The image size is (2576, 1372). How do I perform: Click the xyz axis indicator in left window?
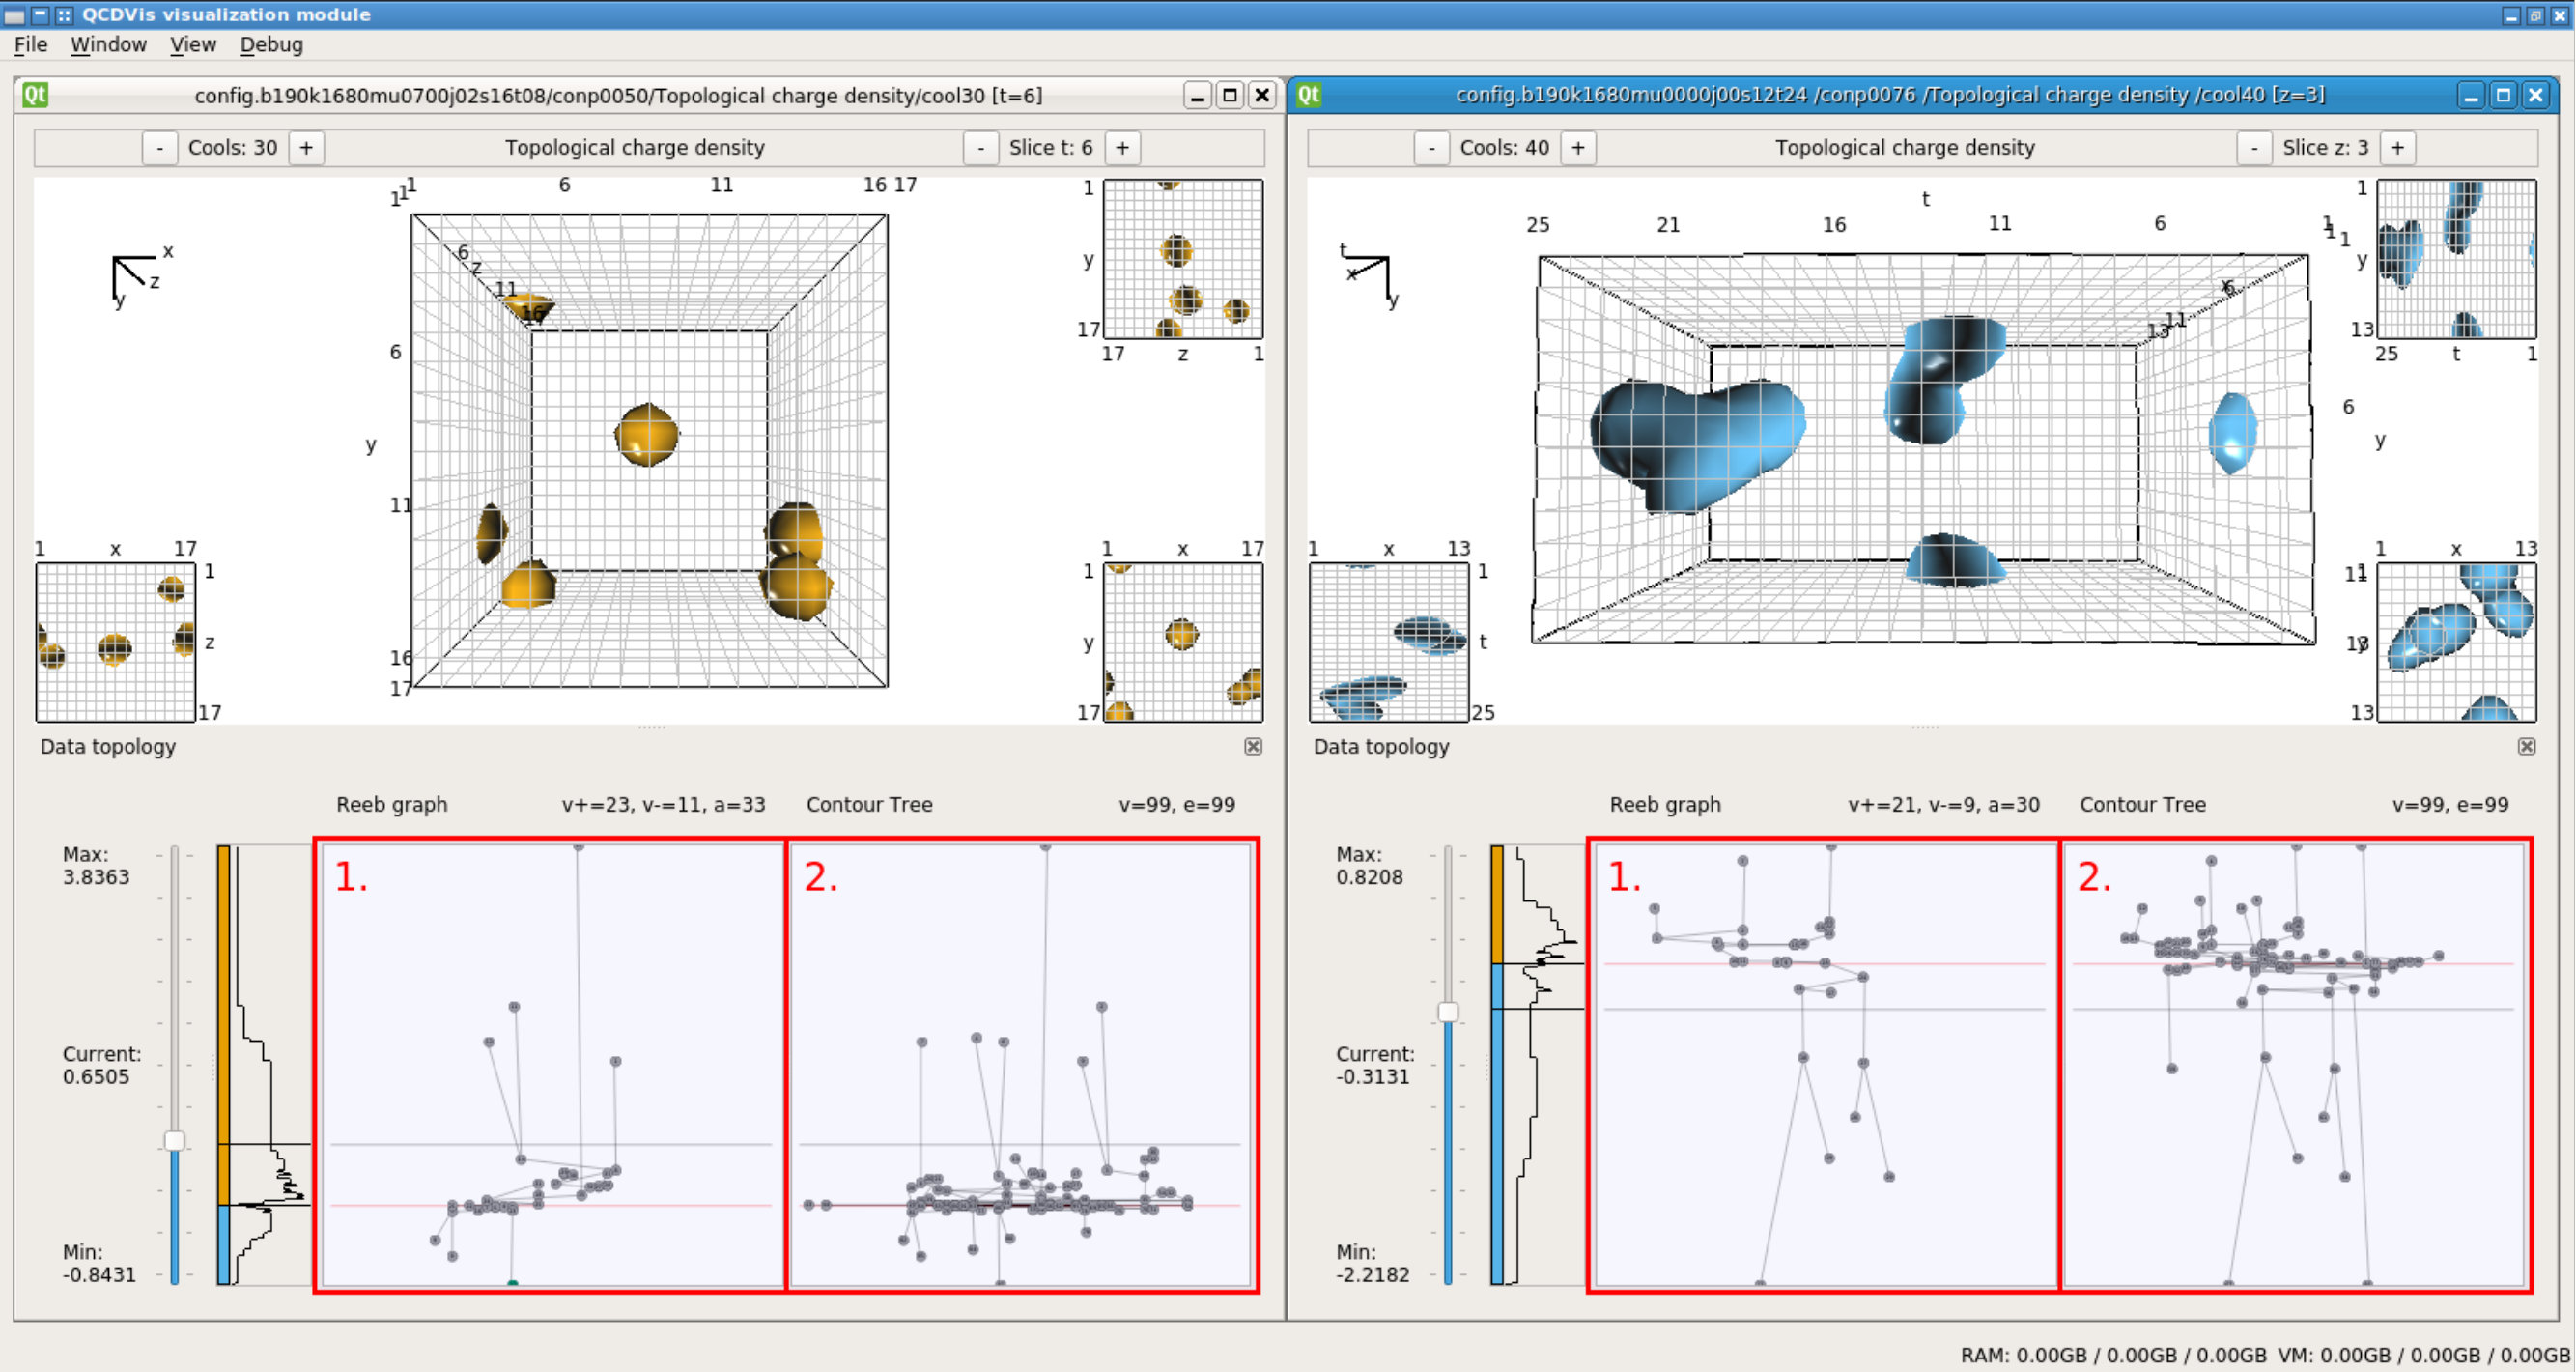[141, 279]
